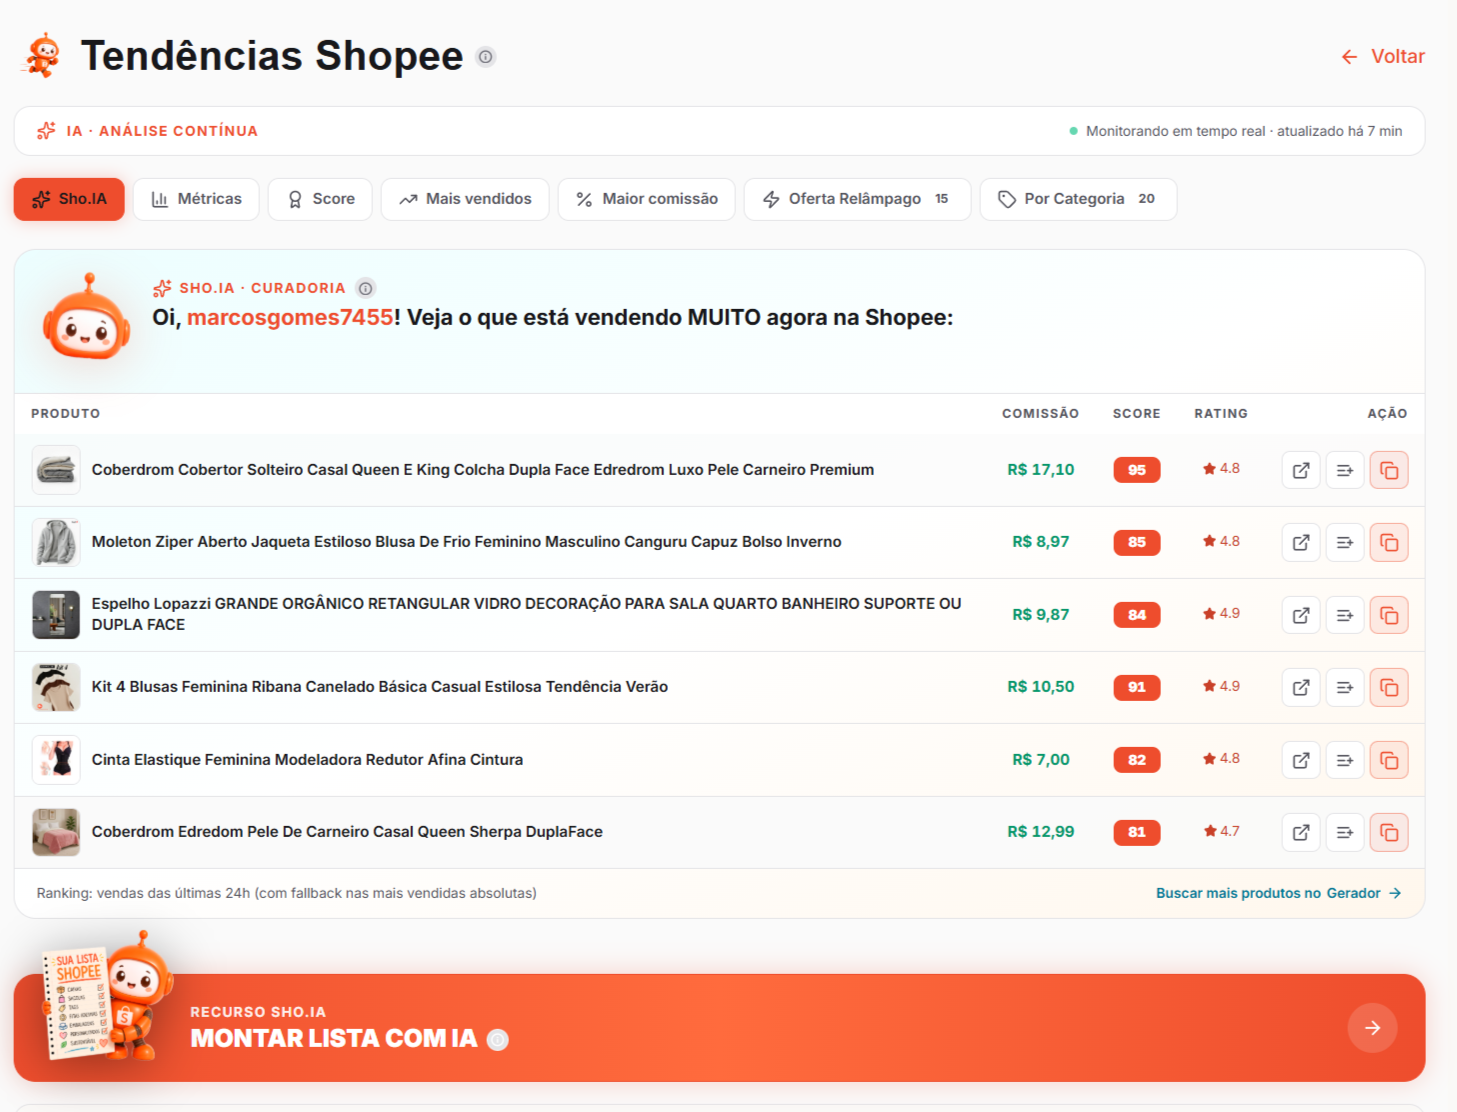Select the Sho.IA tab
This screenshot has height=1112, width=1457.
point(69,199)
